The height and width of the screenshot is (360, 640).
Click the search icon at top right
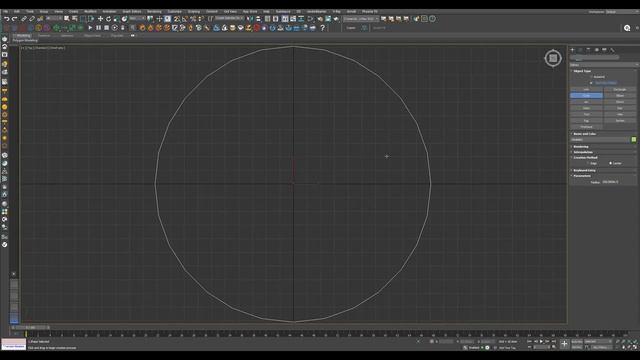click(627, 28)
